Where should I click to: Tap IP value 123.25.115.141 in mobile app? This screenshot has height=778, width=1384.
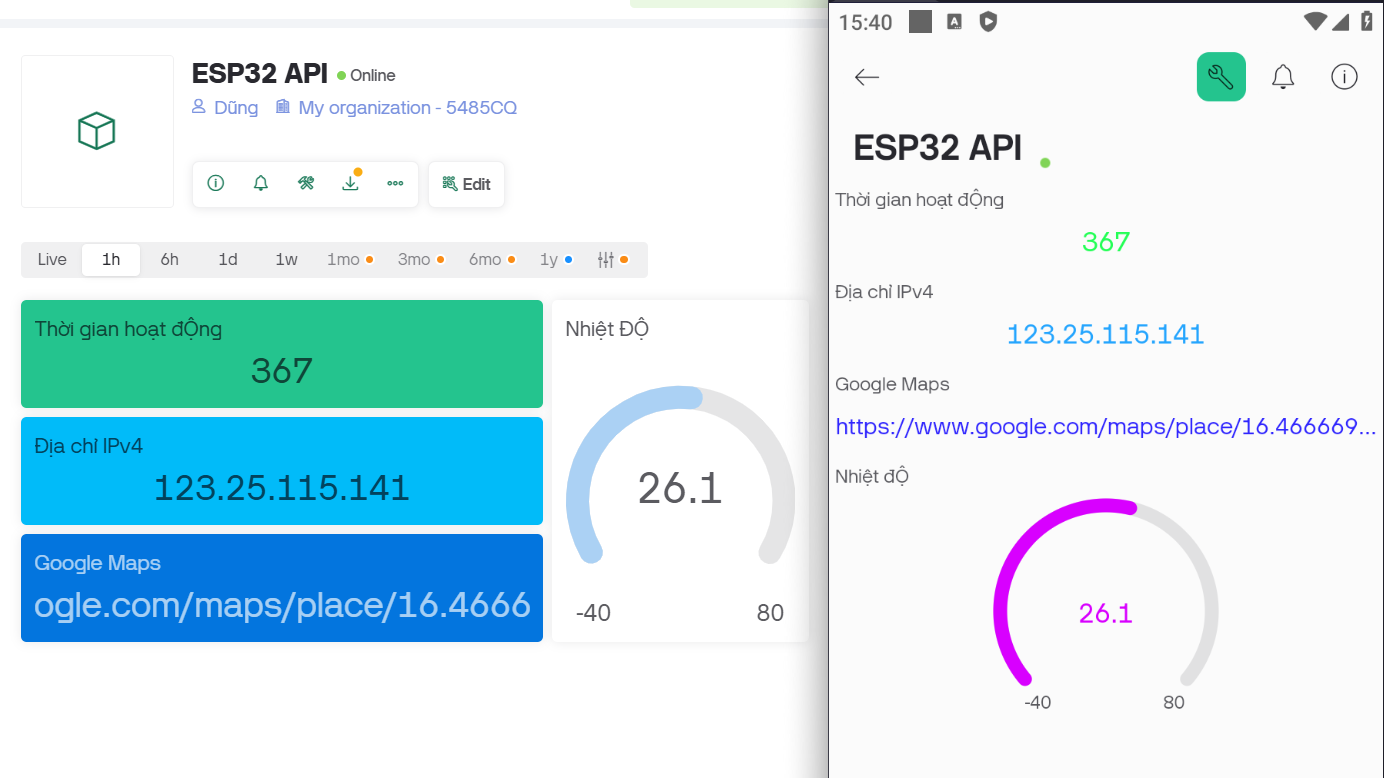pos(1106,334)
